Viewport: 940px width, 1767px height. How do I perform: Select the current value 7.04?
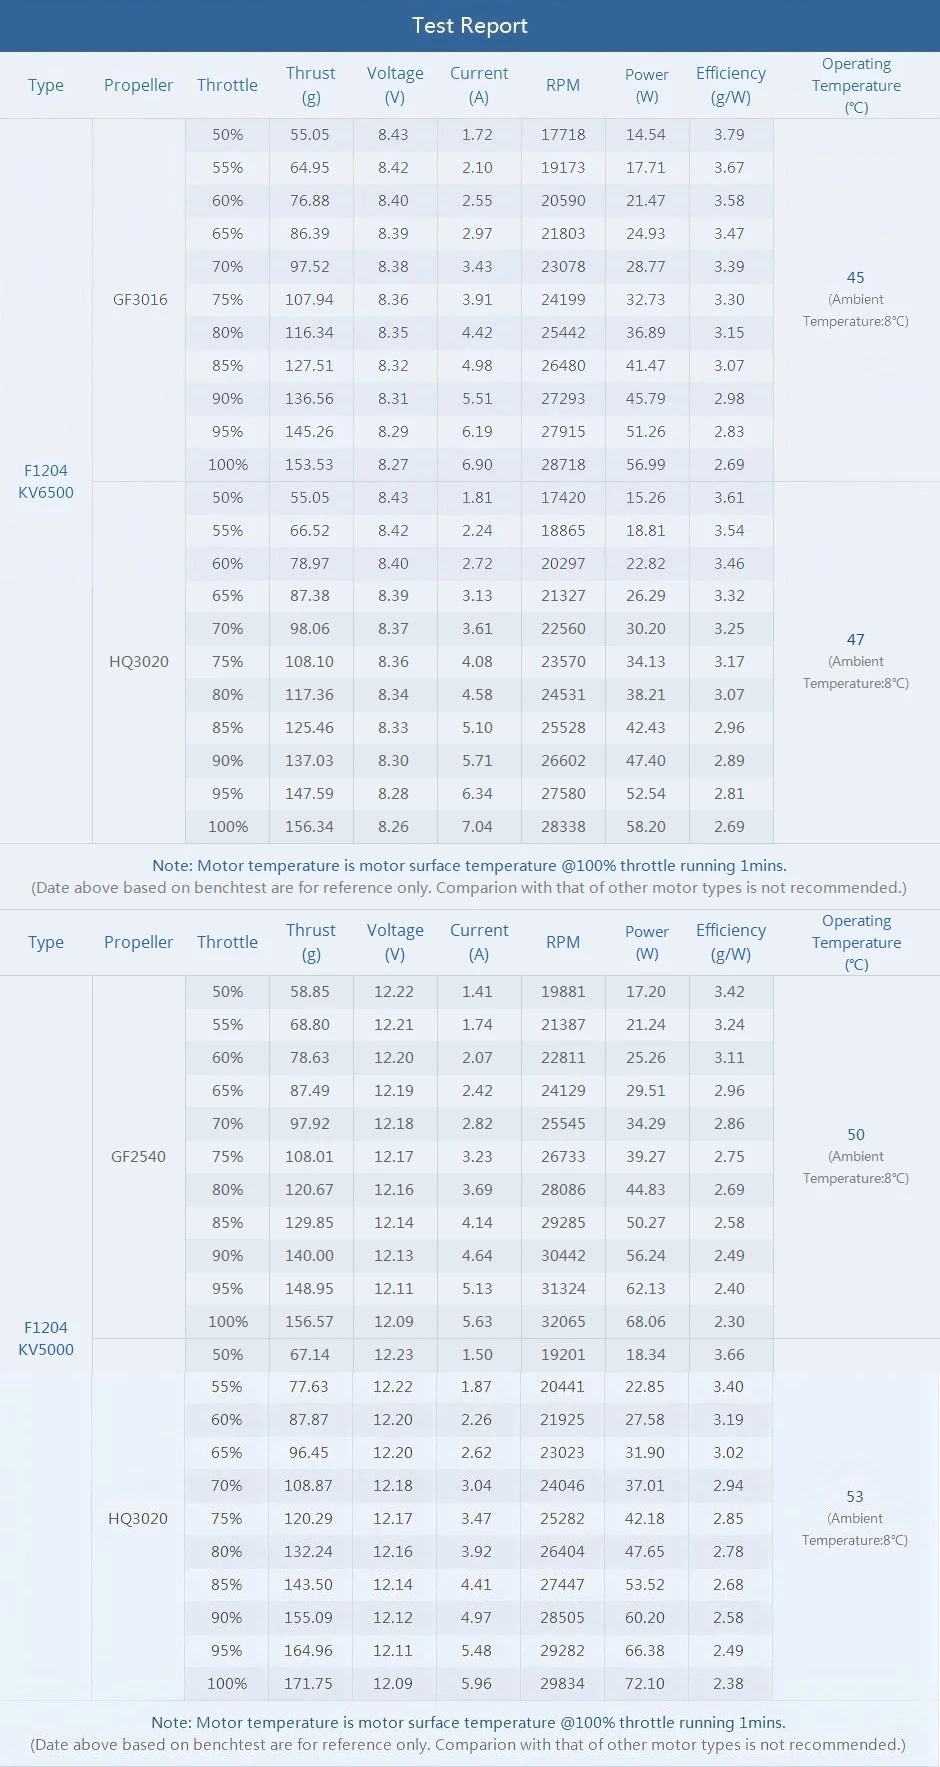pyautogui.click(x=477, y=826)
